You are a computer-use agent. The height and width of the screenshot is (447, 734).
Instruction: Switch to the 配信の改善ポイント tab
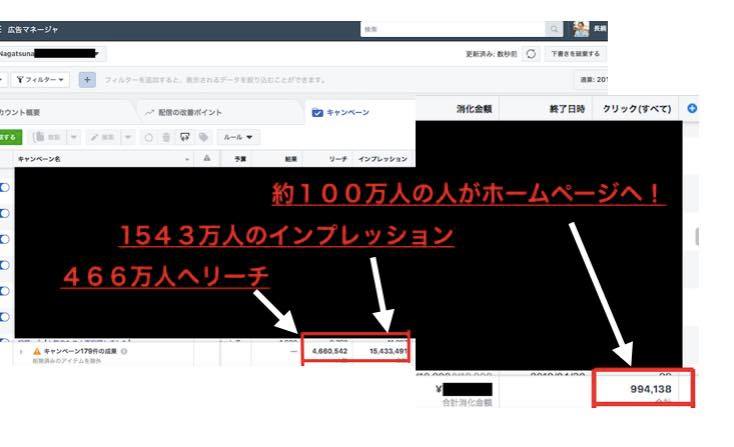[x=192, y=113]
